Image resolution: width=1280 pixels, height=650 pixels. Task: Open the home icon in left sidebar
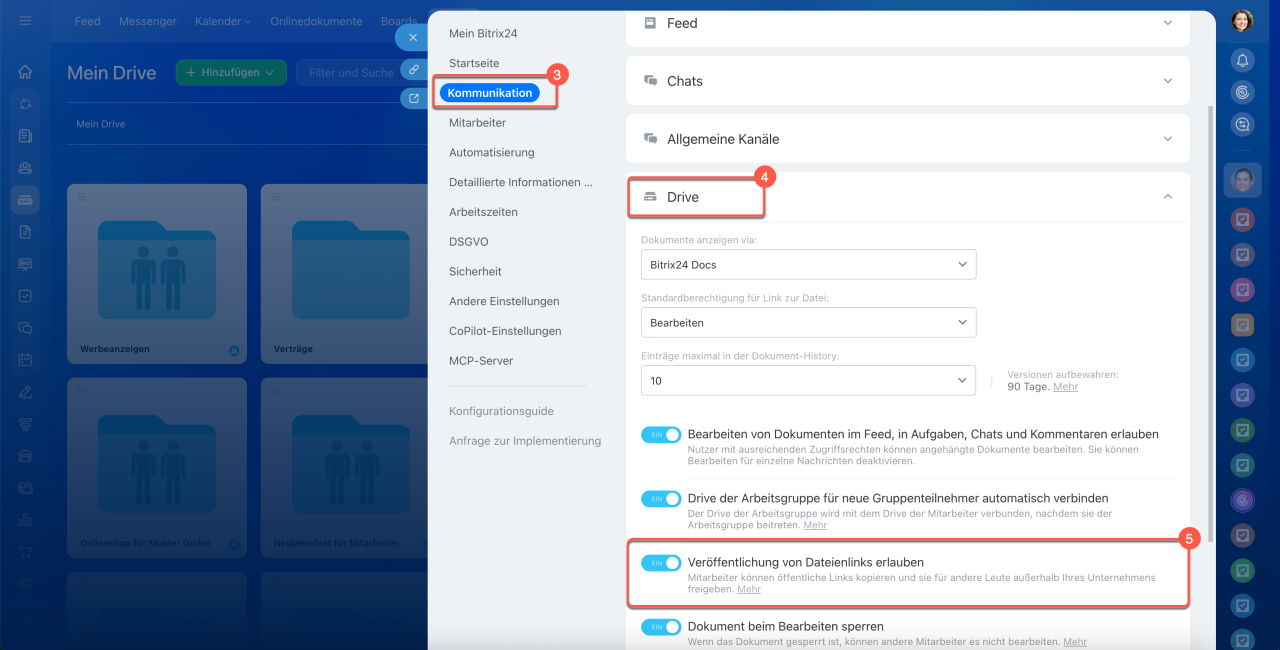click(x=25, y=72)
